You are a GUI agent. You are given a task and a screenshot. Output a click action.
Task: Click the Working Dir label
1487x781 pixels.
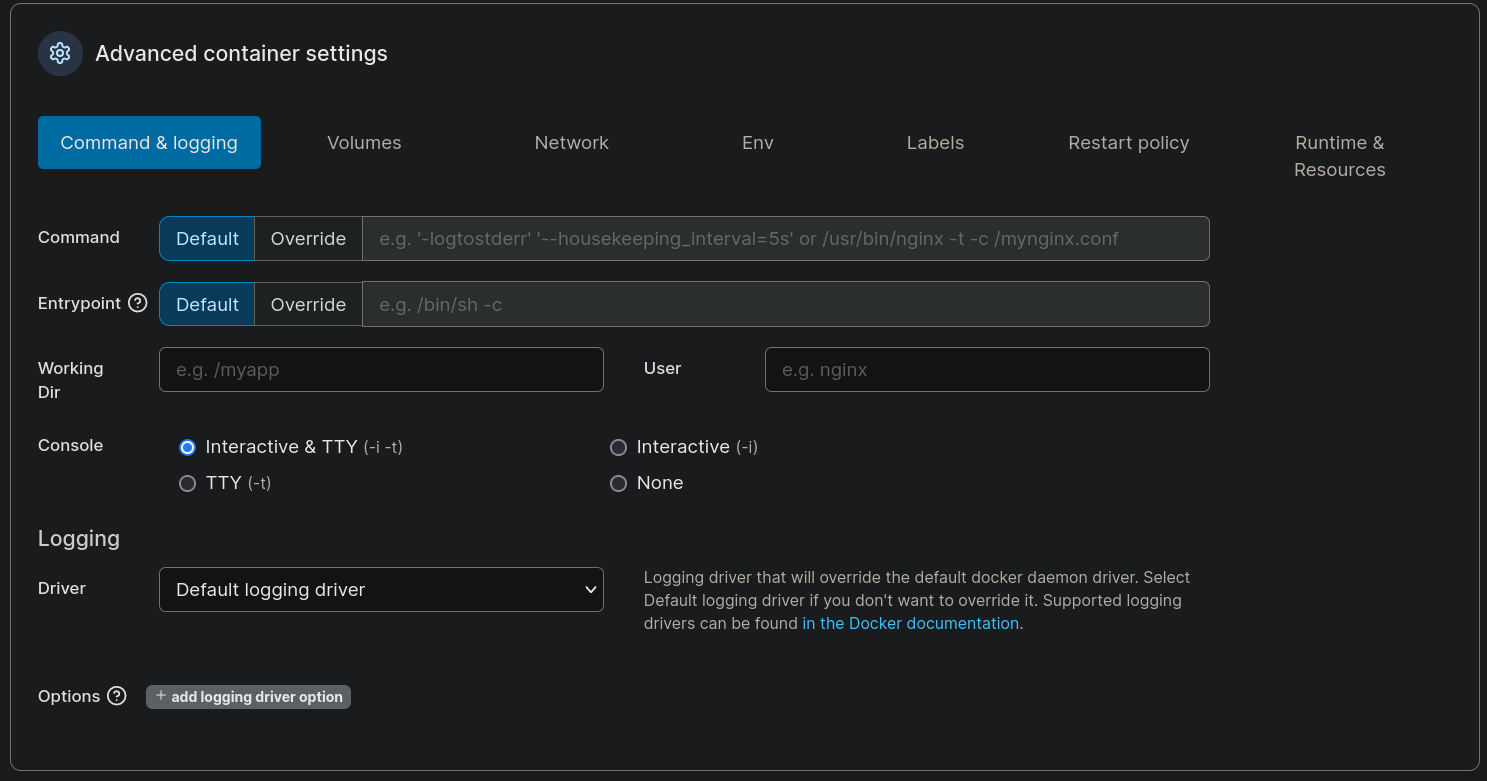[x=70, y=380]
